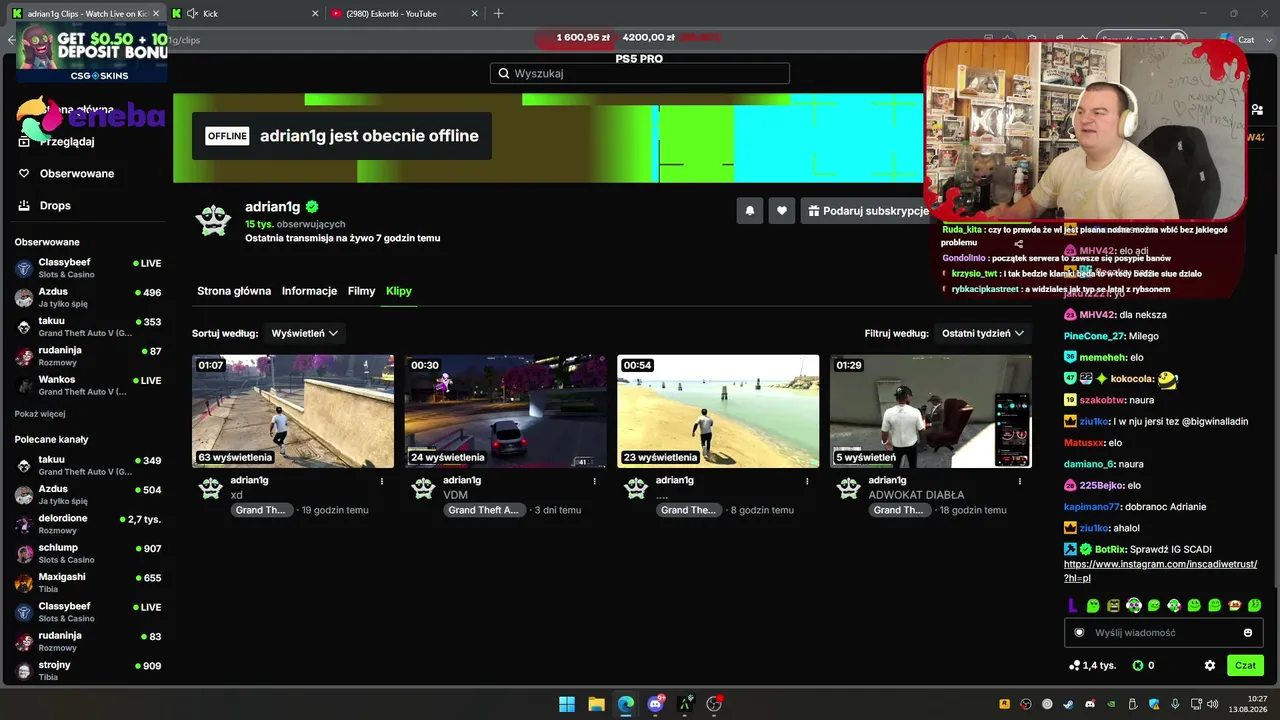Open Discord from the taskbar

656,704
